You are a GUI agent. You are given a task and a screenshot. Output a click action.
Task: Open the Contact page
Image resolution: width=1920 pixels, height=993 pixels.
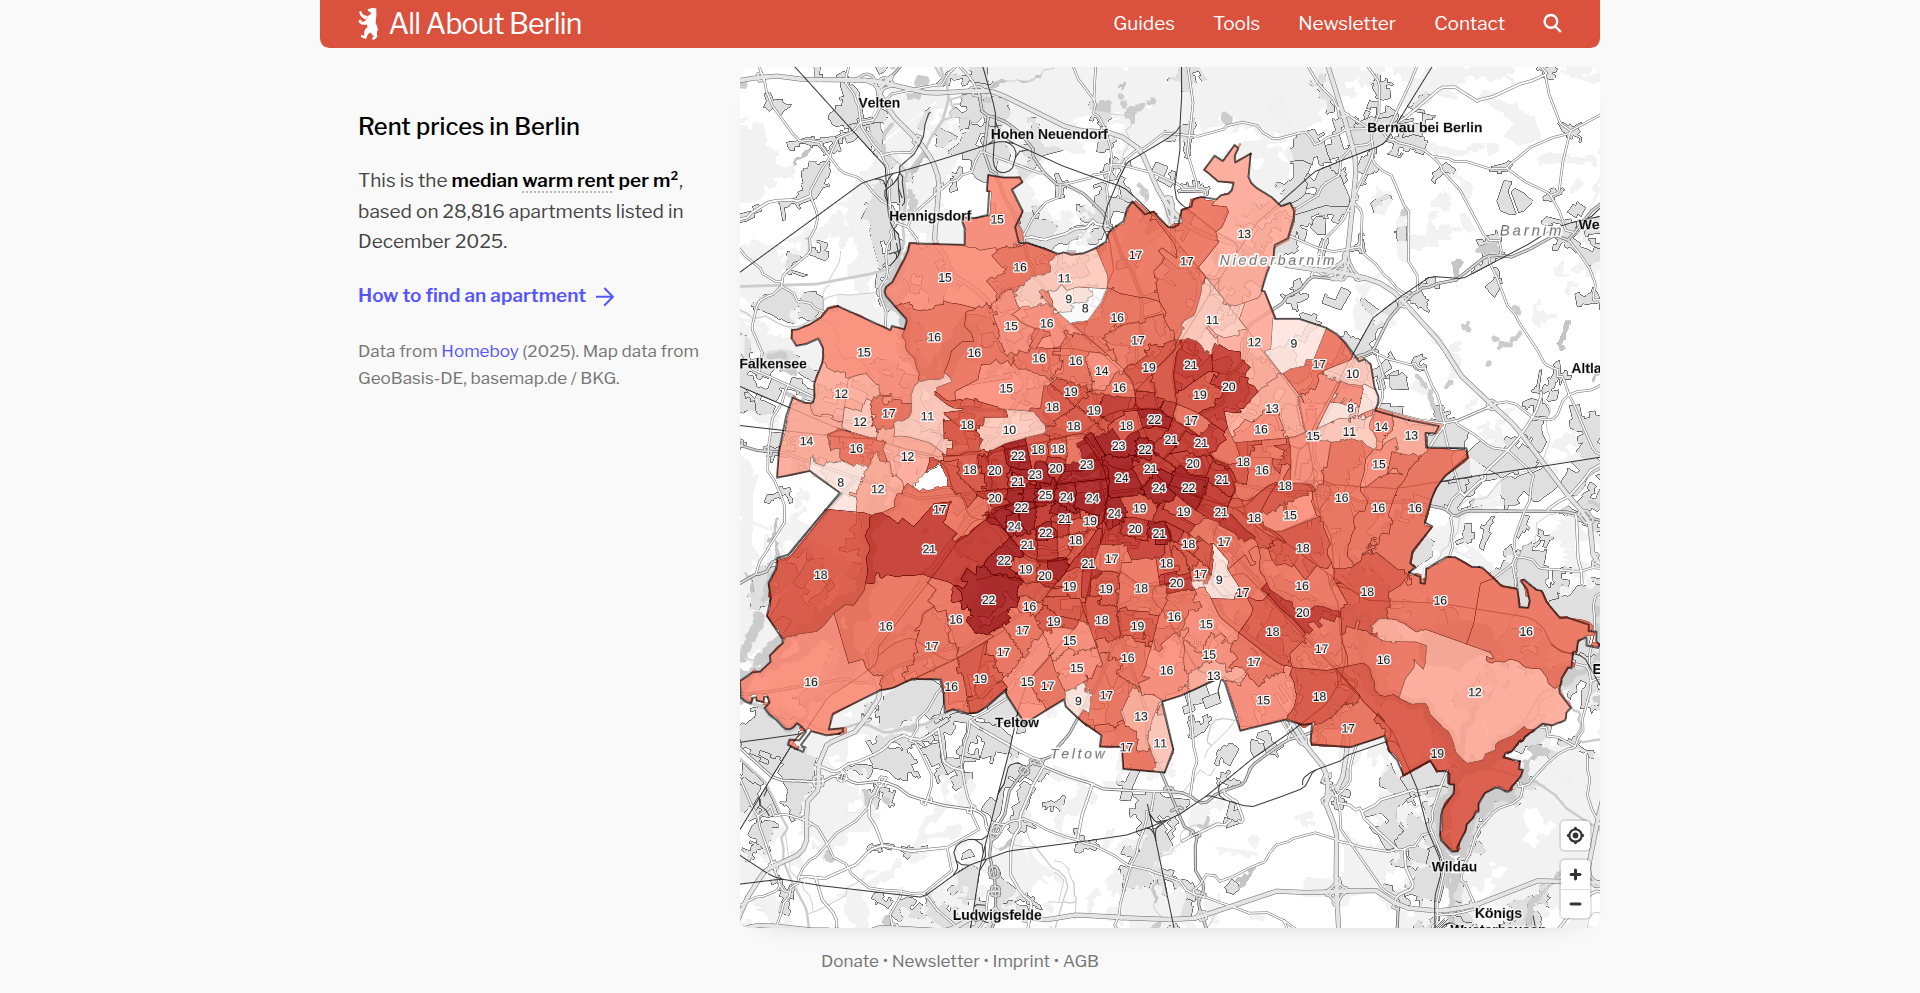click(1469, 23)
